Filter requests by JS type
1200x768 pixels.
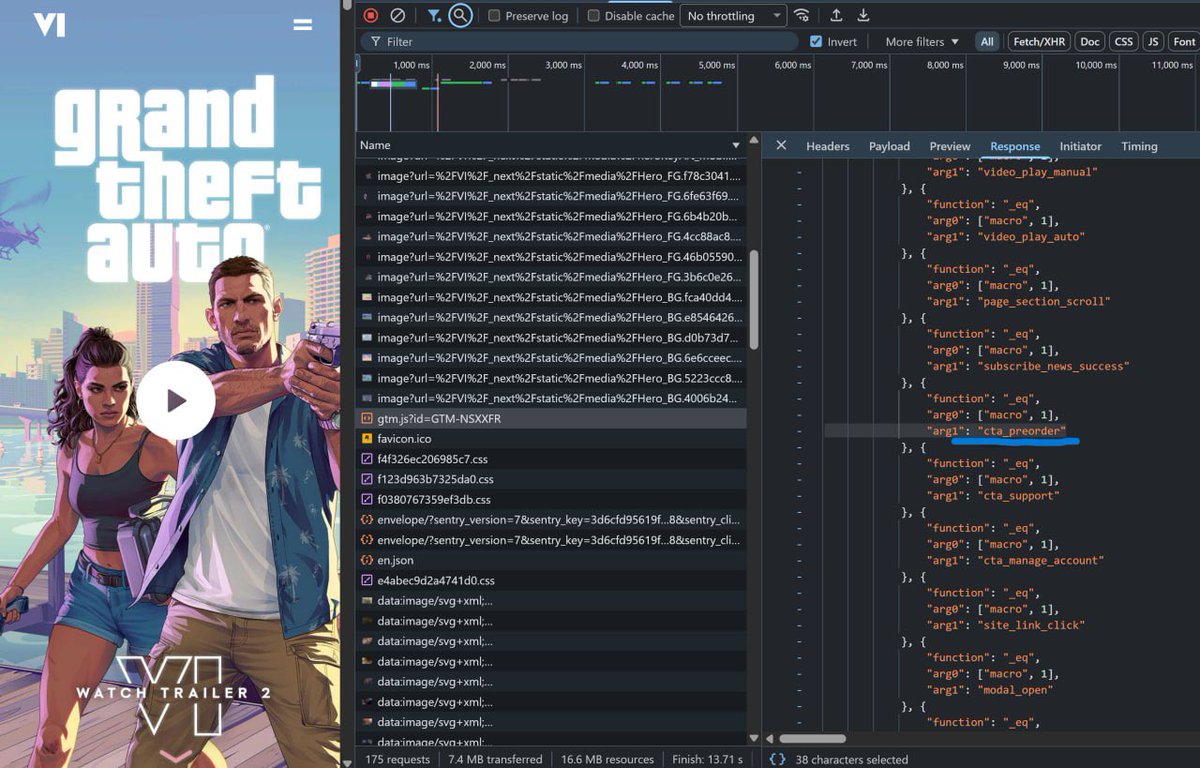point(1154,42)
